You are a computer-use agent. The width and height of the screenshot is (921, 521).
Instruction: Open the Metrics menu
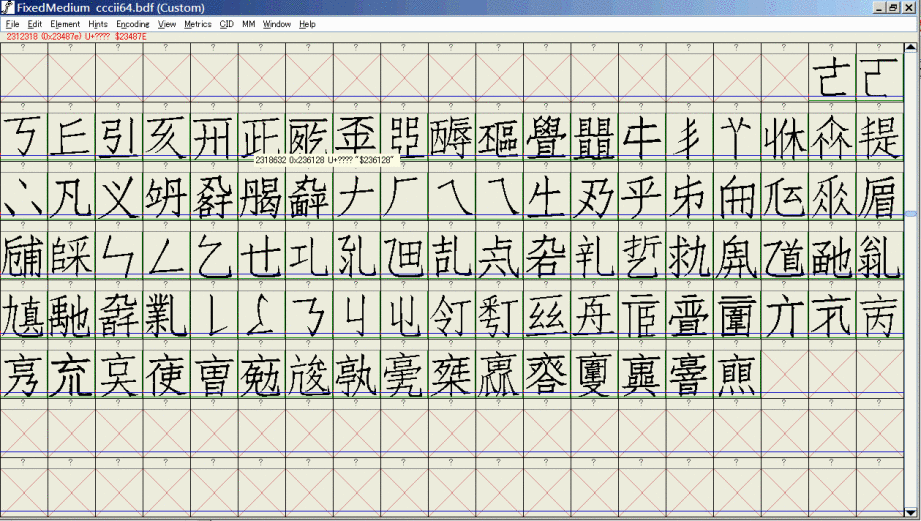point(198,24)
